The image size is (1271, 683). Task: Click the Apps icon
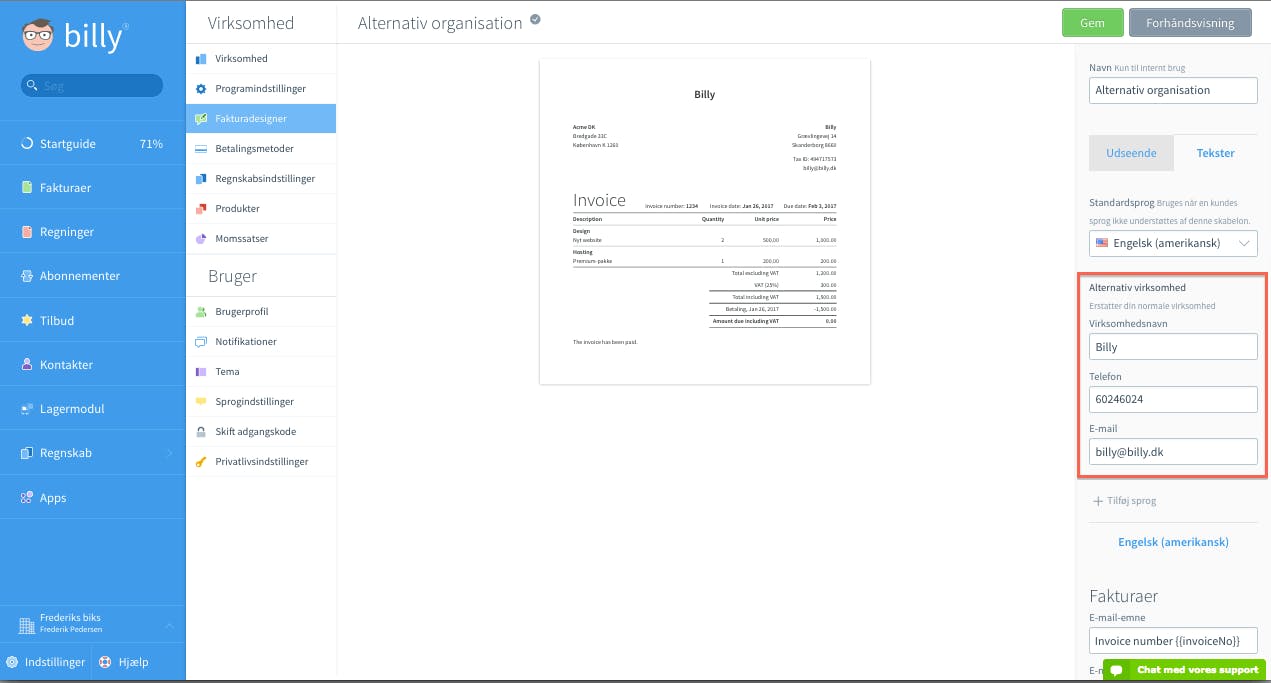(x=28, y=497)
